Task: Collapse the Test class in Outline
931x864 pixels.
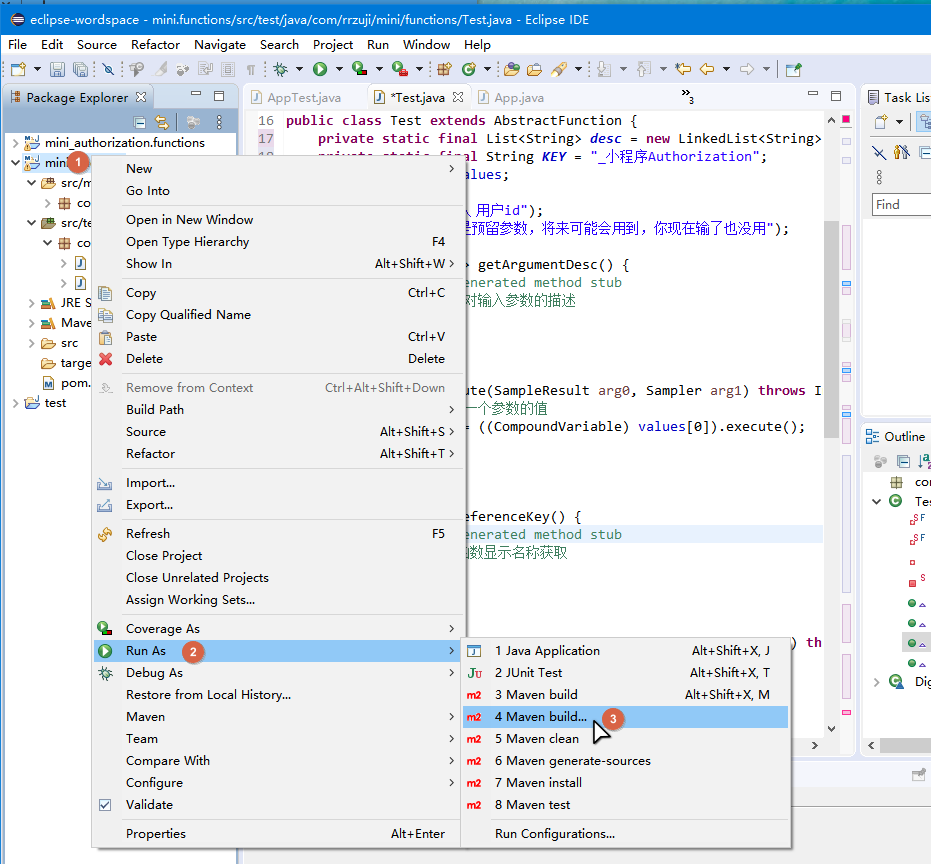Action: click(876, 501)
